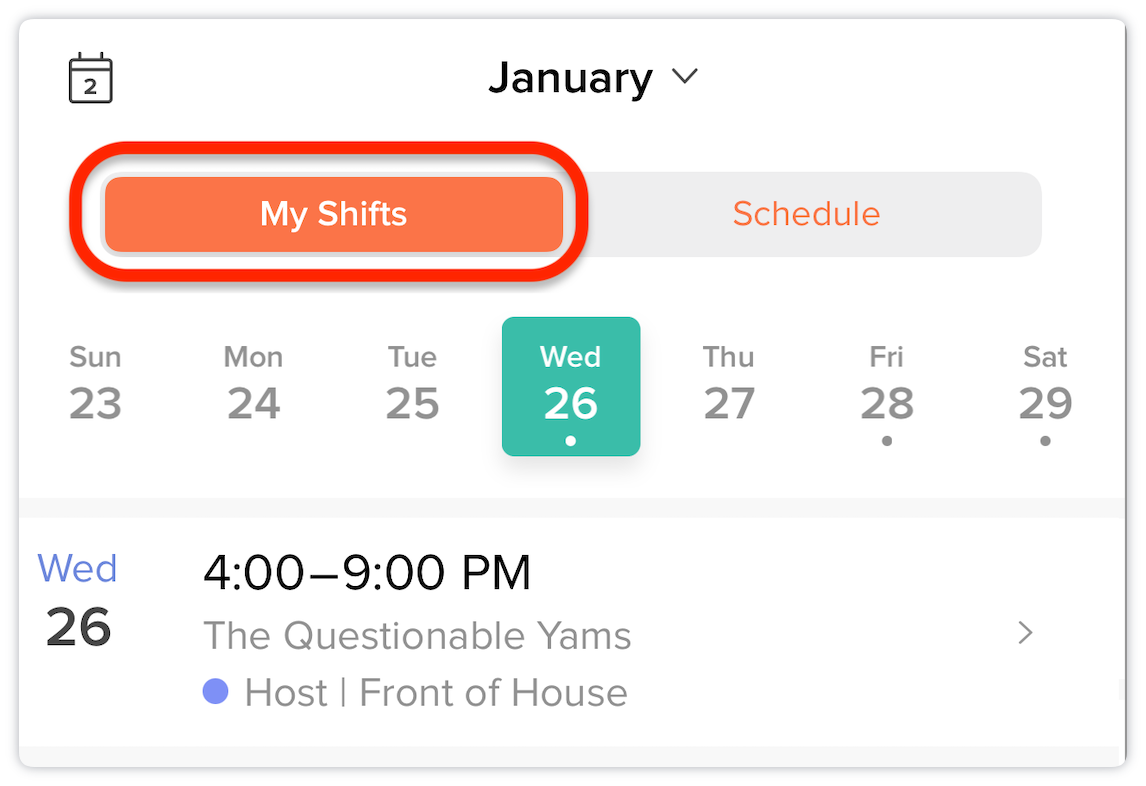Select highlighted Wednesday 26 date
Screen dimensions: 1146x786
[571, 386]
